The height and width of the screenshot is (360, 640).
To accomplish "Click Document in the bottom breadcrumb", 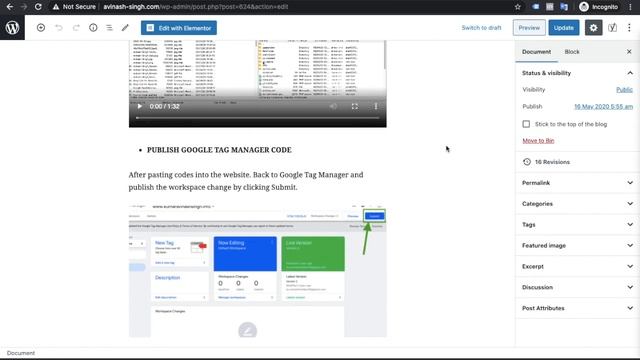I will (21, 353).
